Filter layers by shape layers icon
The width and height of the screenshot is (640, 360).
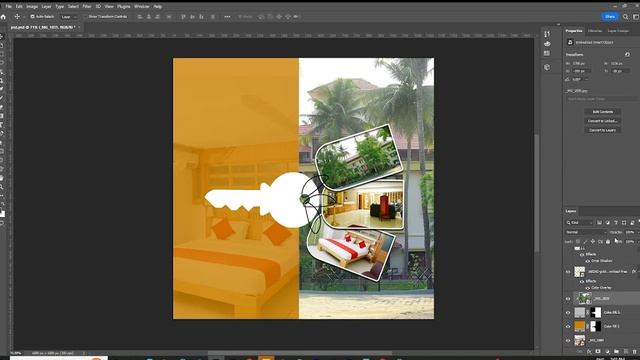tap(624, 222)
